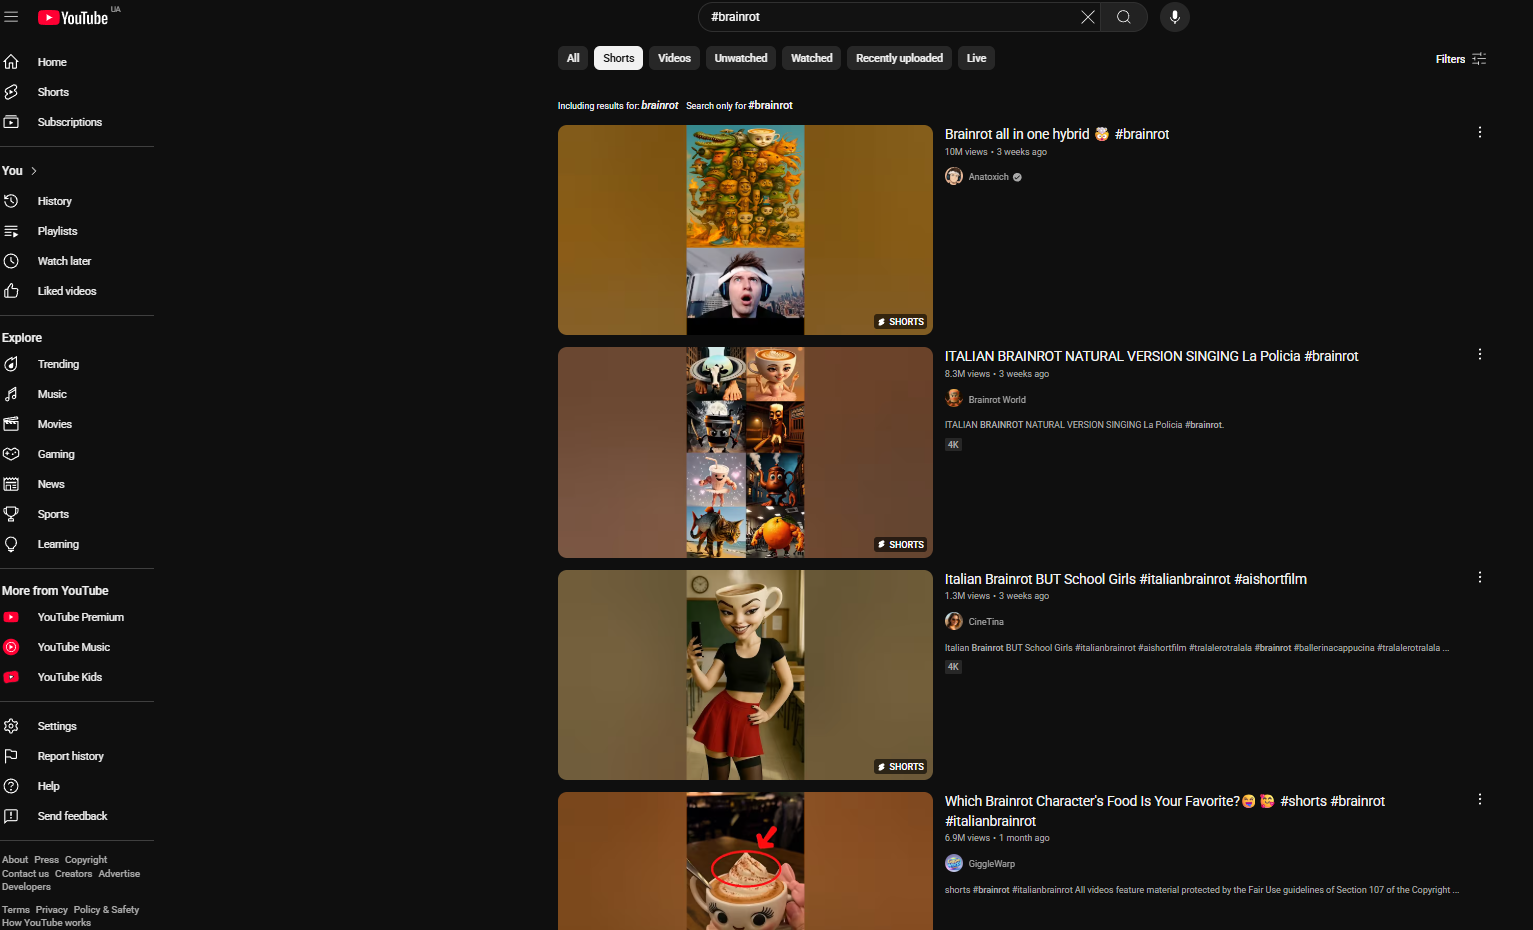Select the Unwatched filter chip
This screenshot has width=1533, height=930.
pos(741,58)
